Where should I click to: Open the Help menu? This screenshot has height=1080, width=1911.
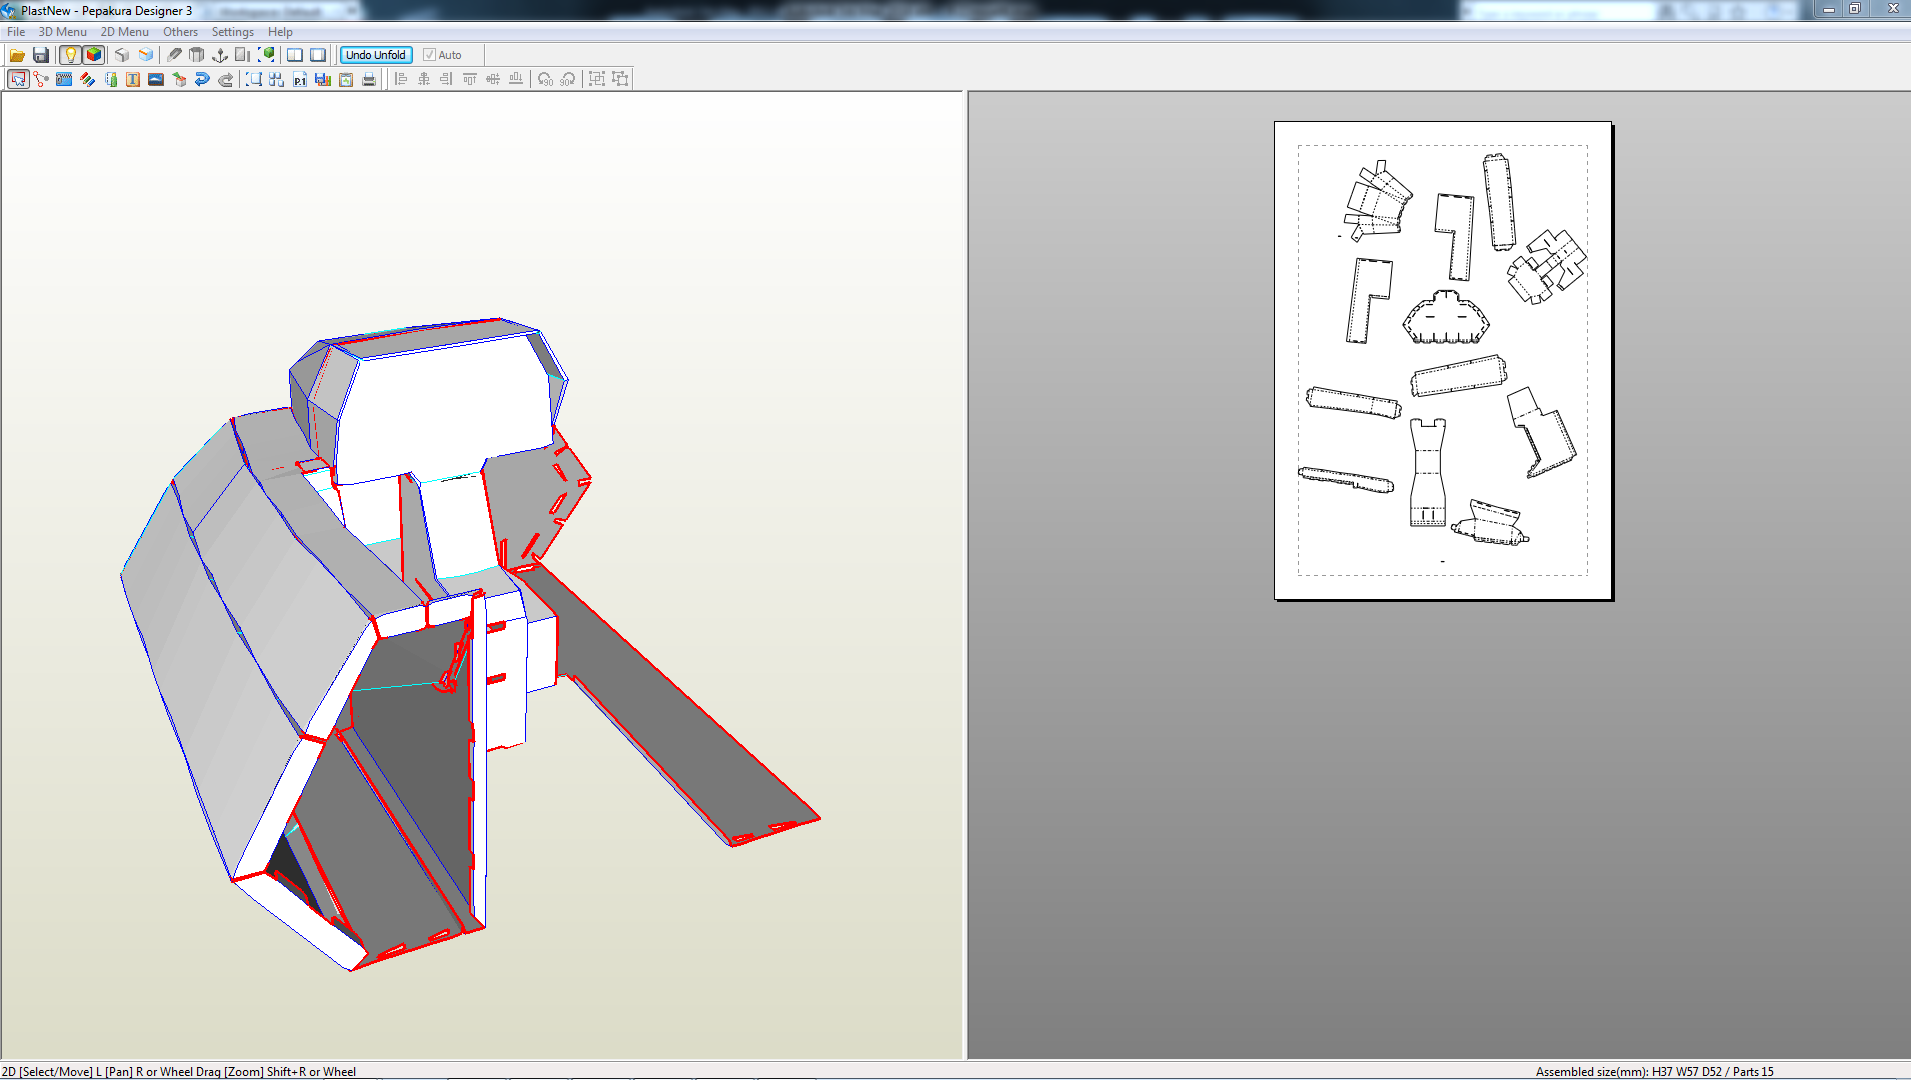tap(280, 31)
